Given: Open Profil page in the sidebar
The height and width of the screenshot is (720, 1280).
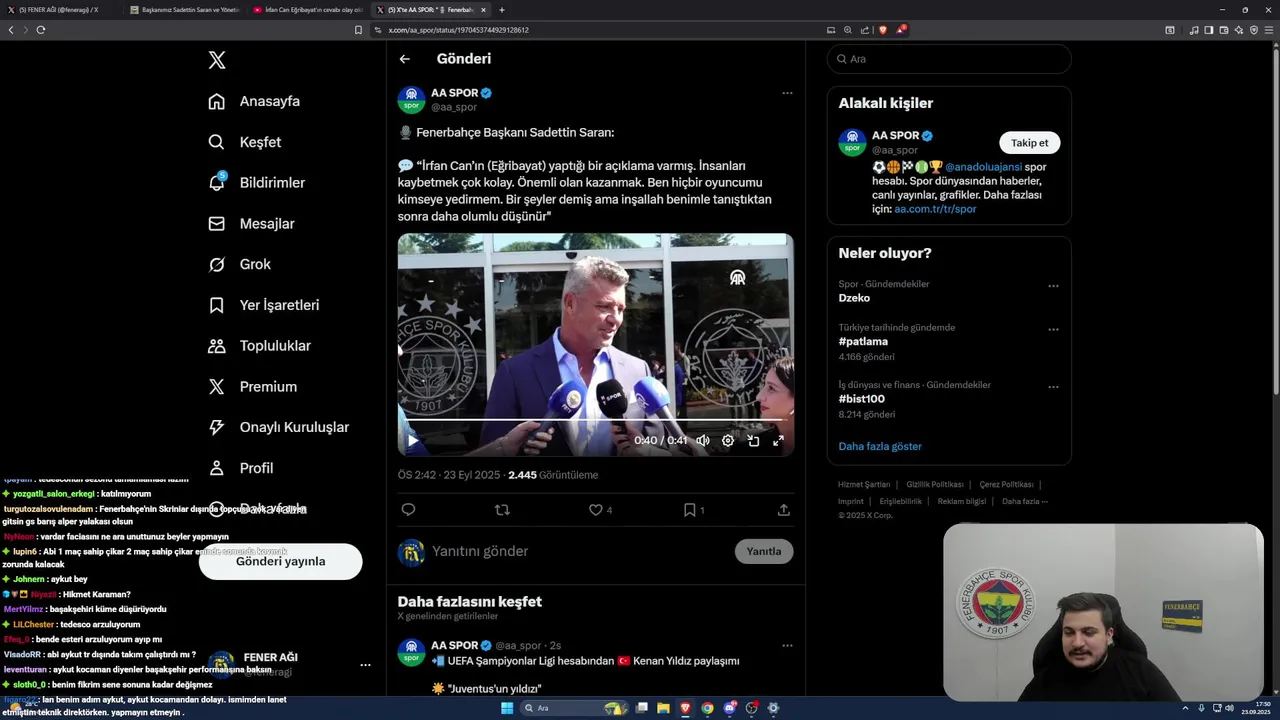Looking at the screenshot, I should [240, 468].
